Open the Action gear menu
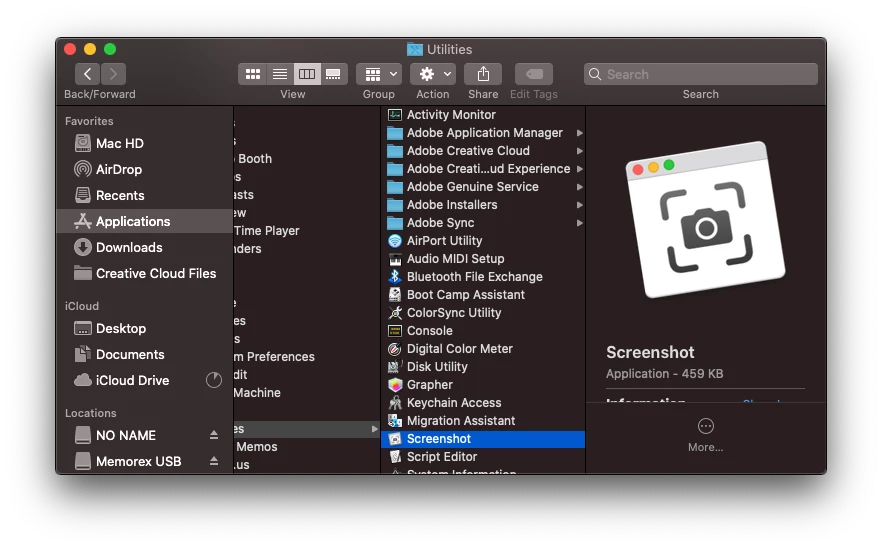Image resolution: width=882 pixels, height=548 pixels. [x=433, y=74]
